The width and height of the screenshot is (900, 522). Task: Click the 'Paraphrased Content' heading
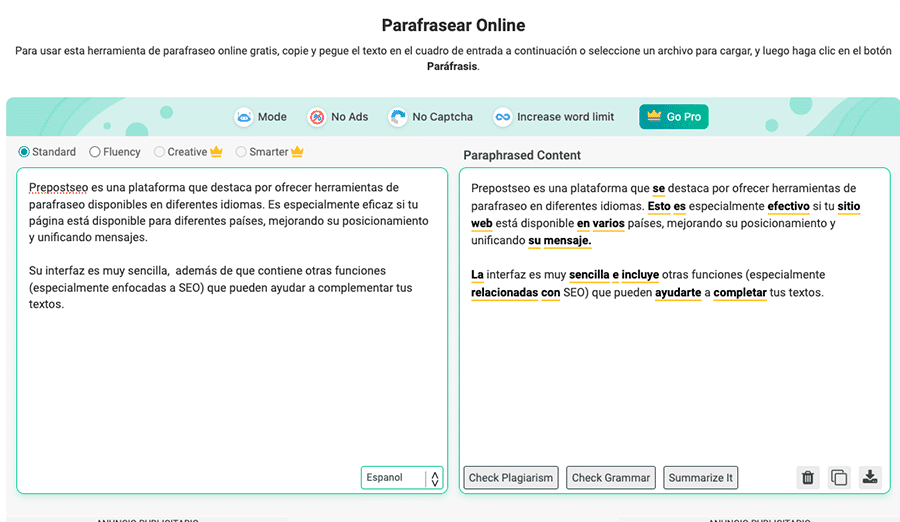pos(522,155)
